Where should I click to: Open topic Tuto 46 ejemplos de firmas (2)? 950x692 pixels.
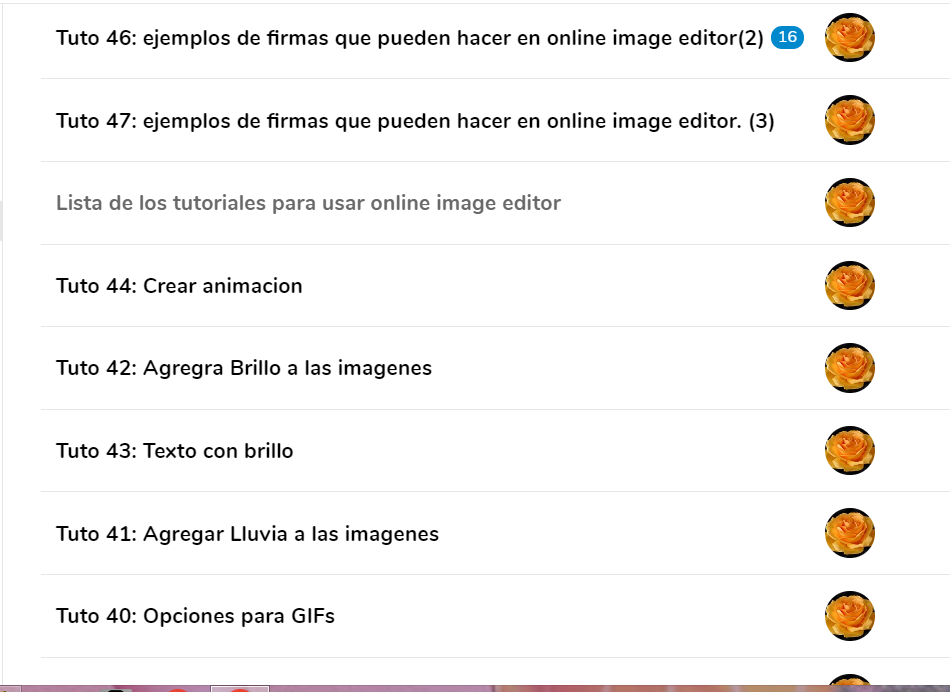tap(410, 38)
